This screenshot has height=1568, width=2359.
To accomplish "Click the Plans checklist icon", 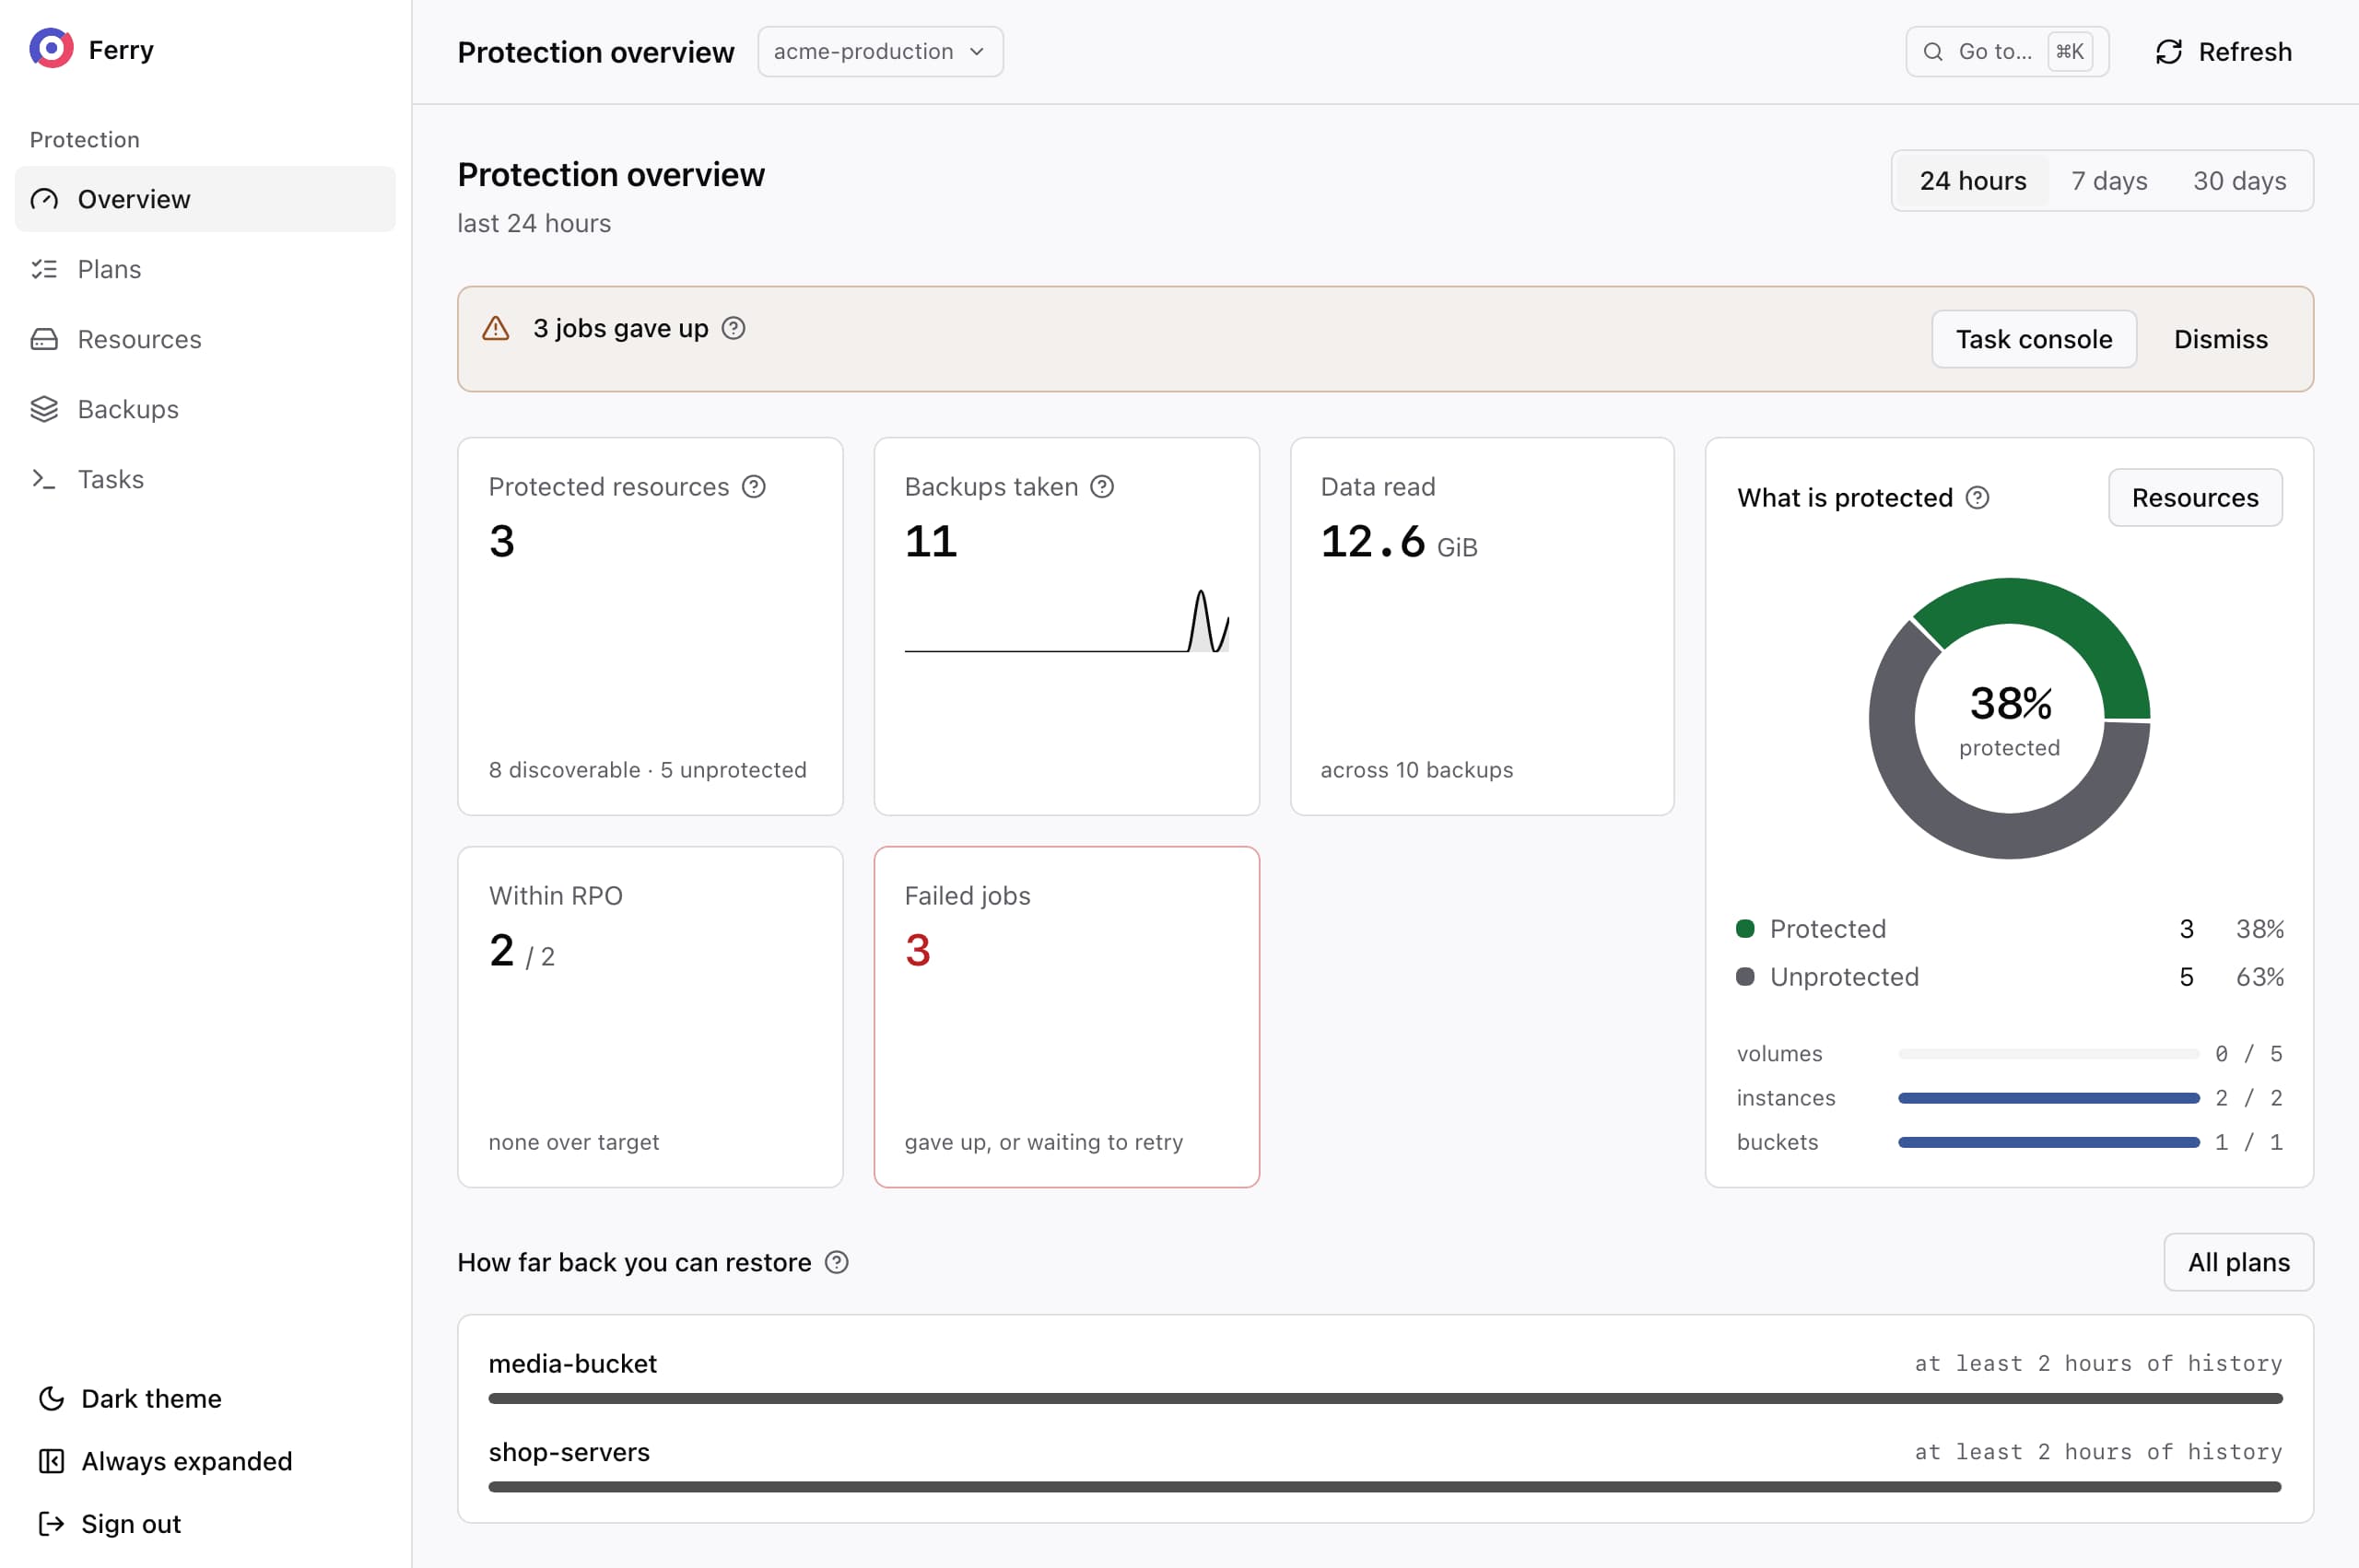I will (44, 269).
